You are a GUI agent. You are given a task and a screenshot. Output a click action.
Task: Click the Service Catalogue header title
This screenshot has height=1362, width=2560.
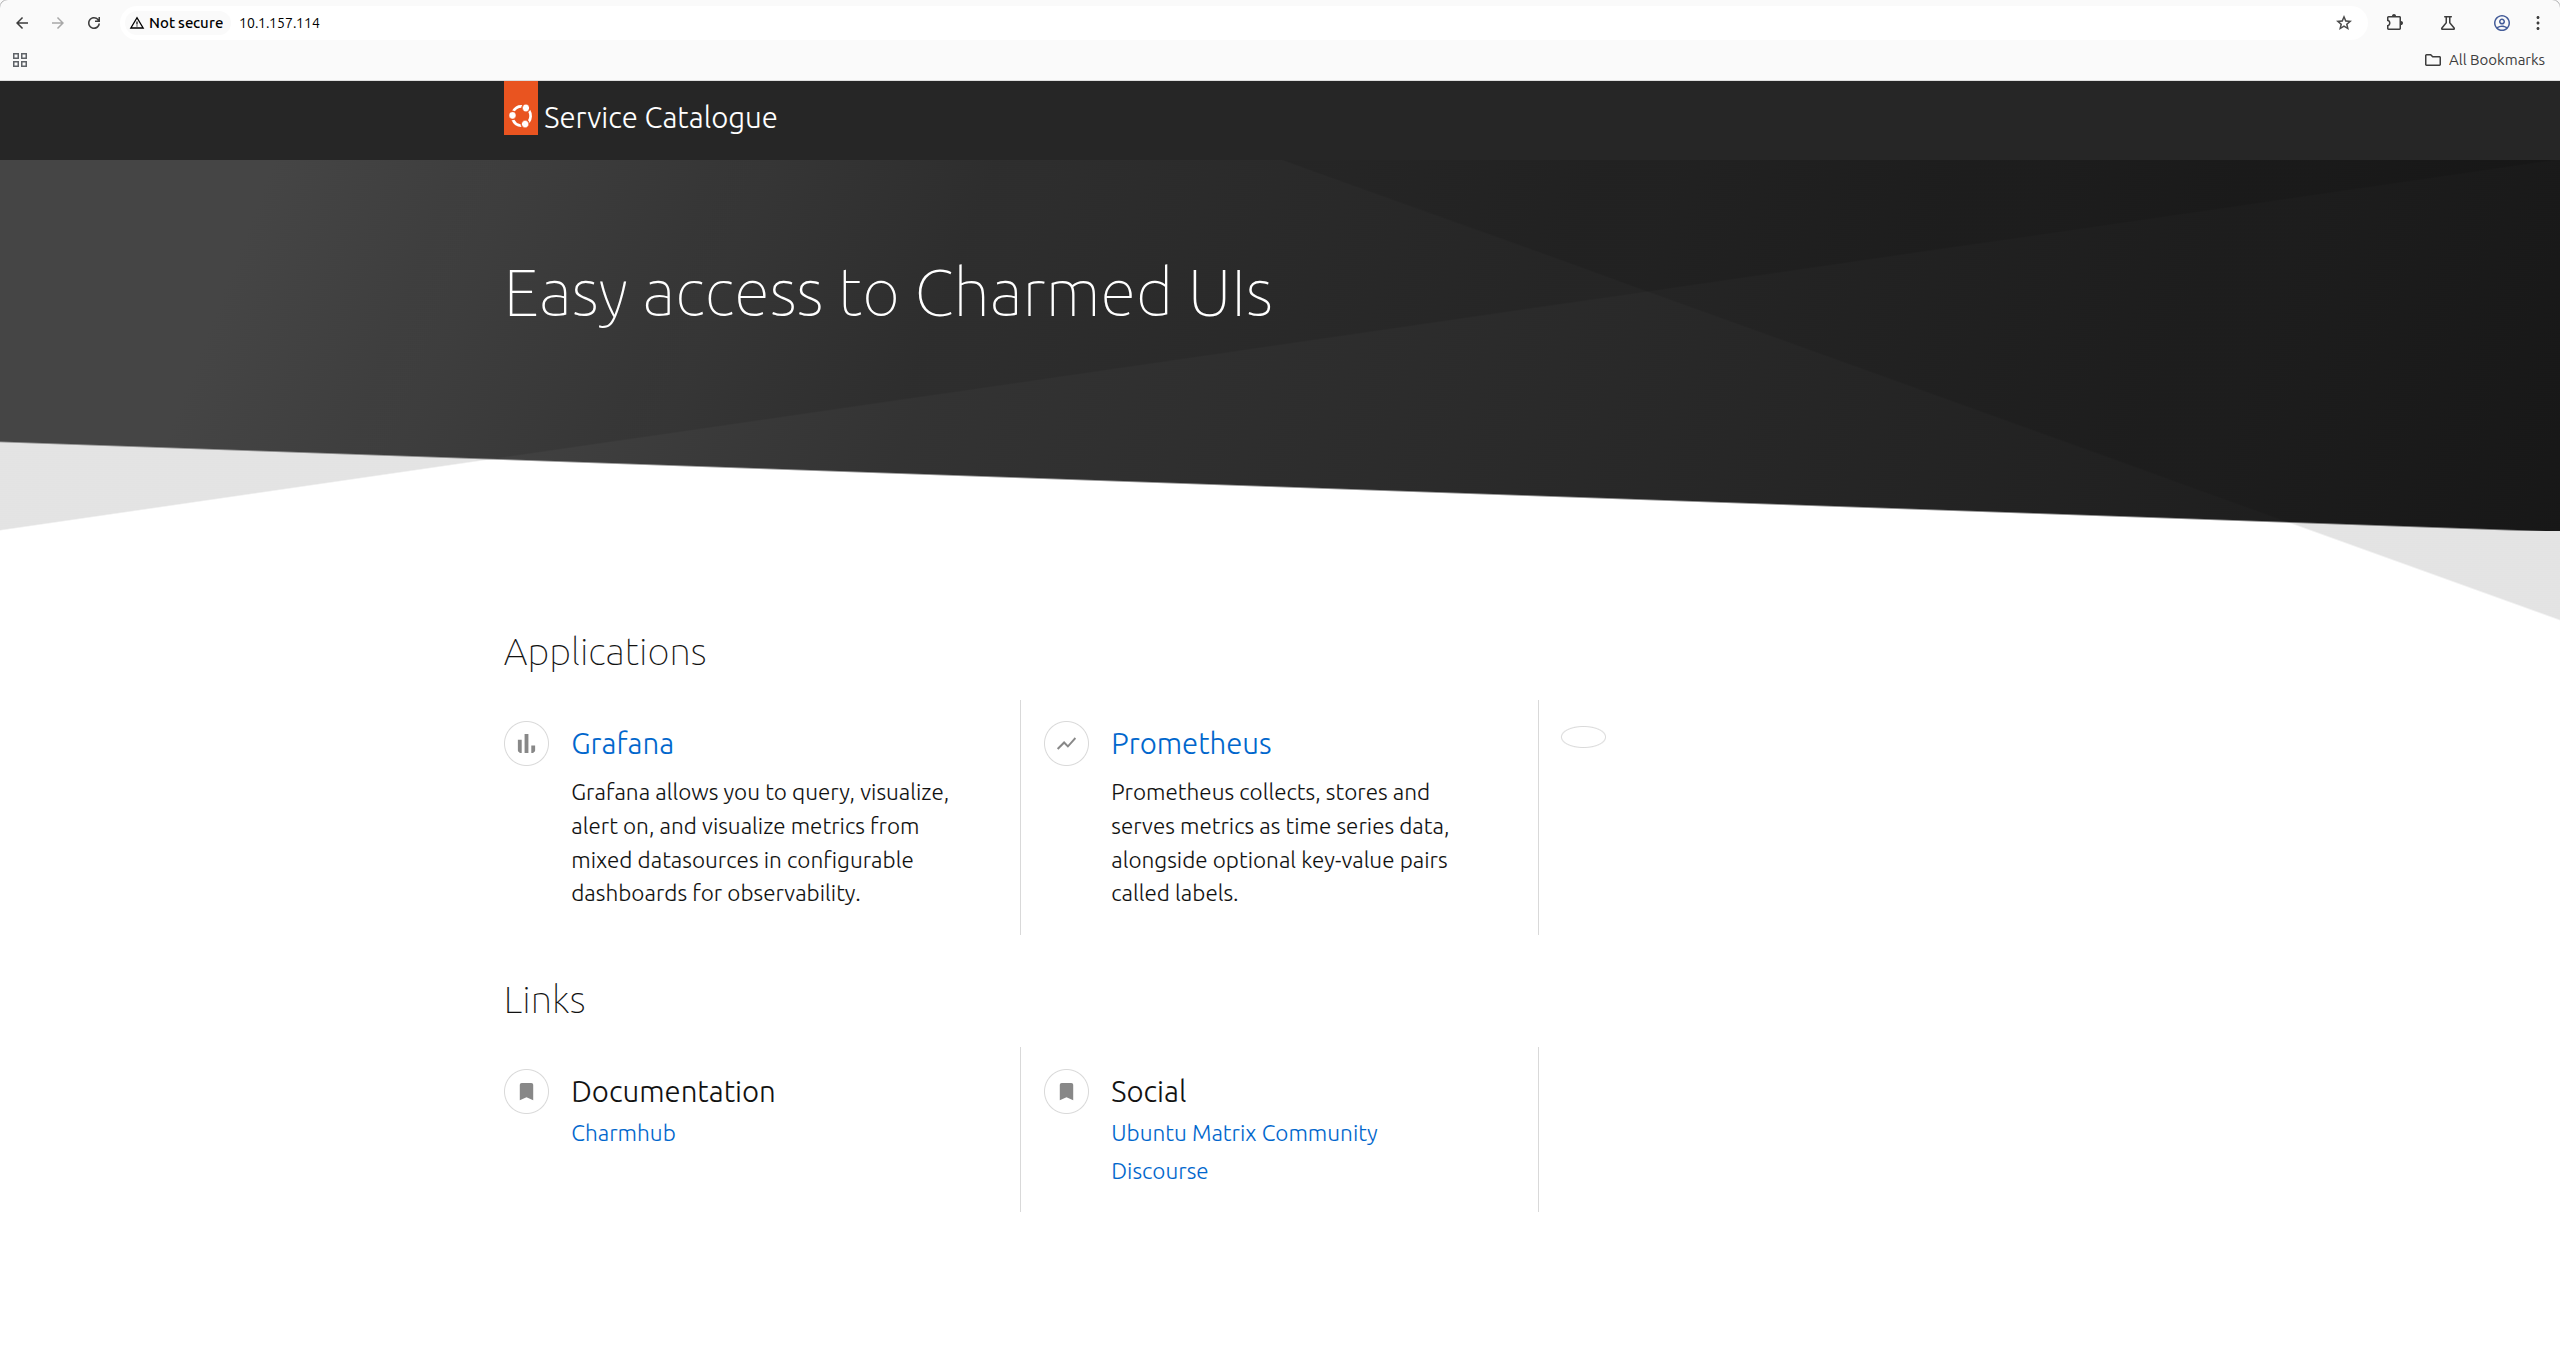tap(660, 118)
